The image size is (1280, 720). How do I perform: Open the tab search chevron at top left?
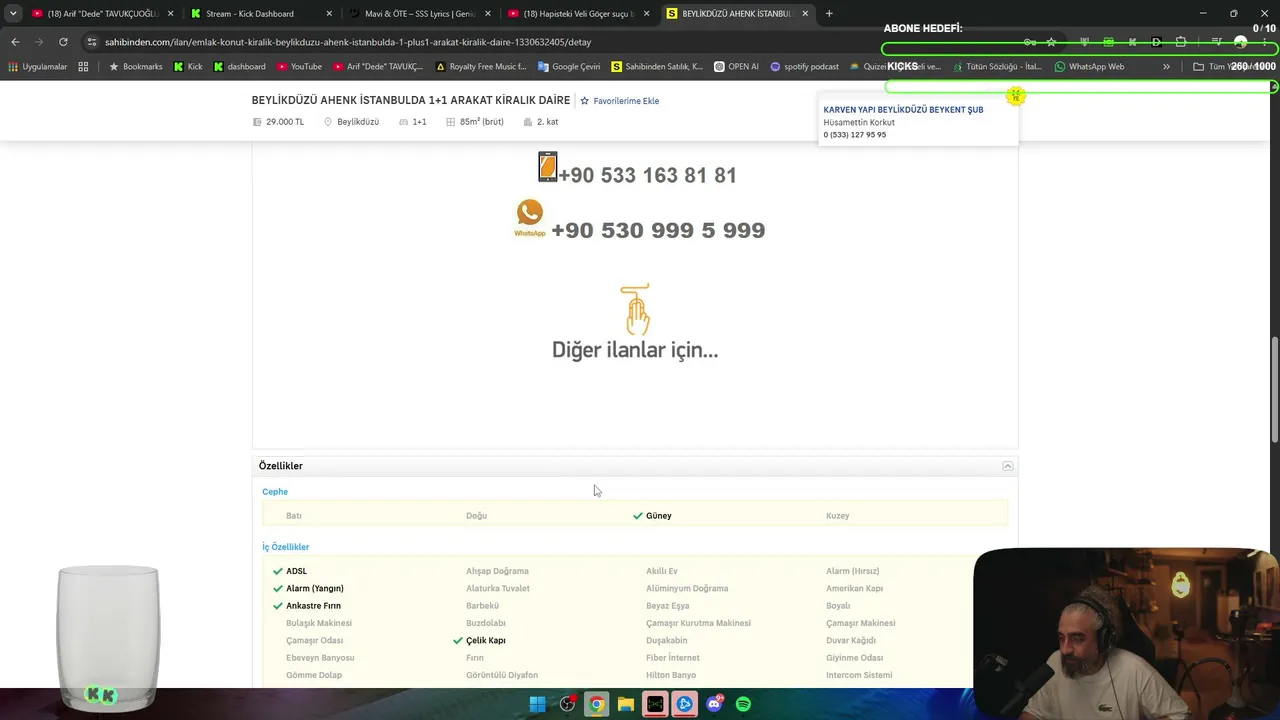(x=13, y=14)
